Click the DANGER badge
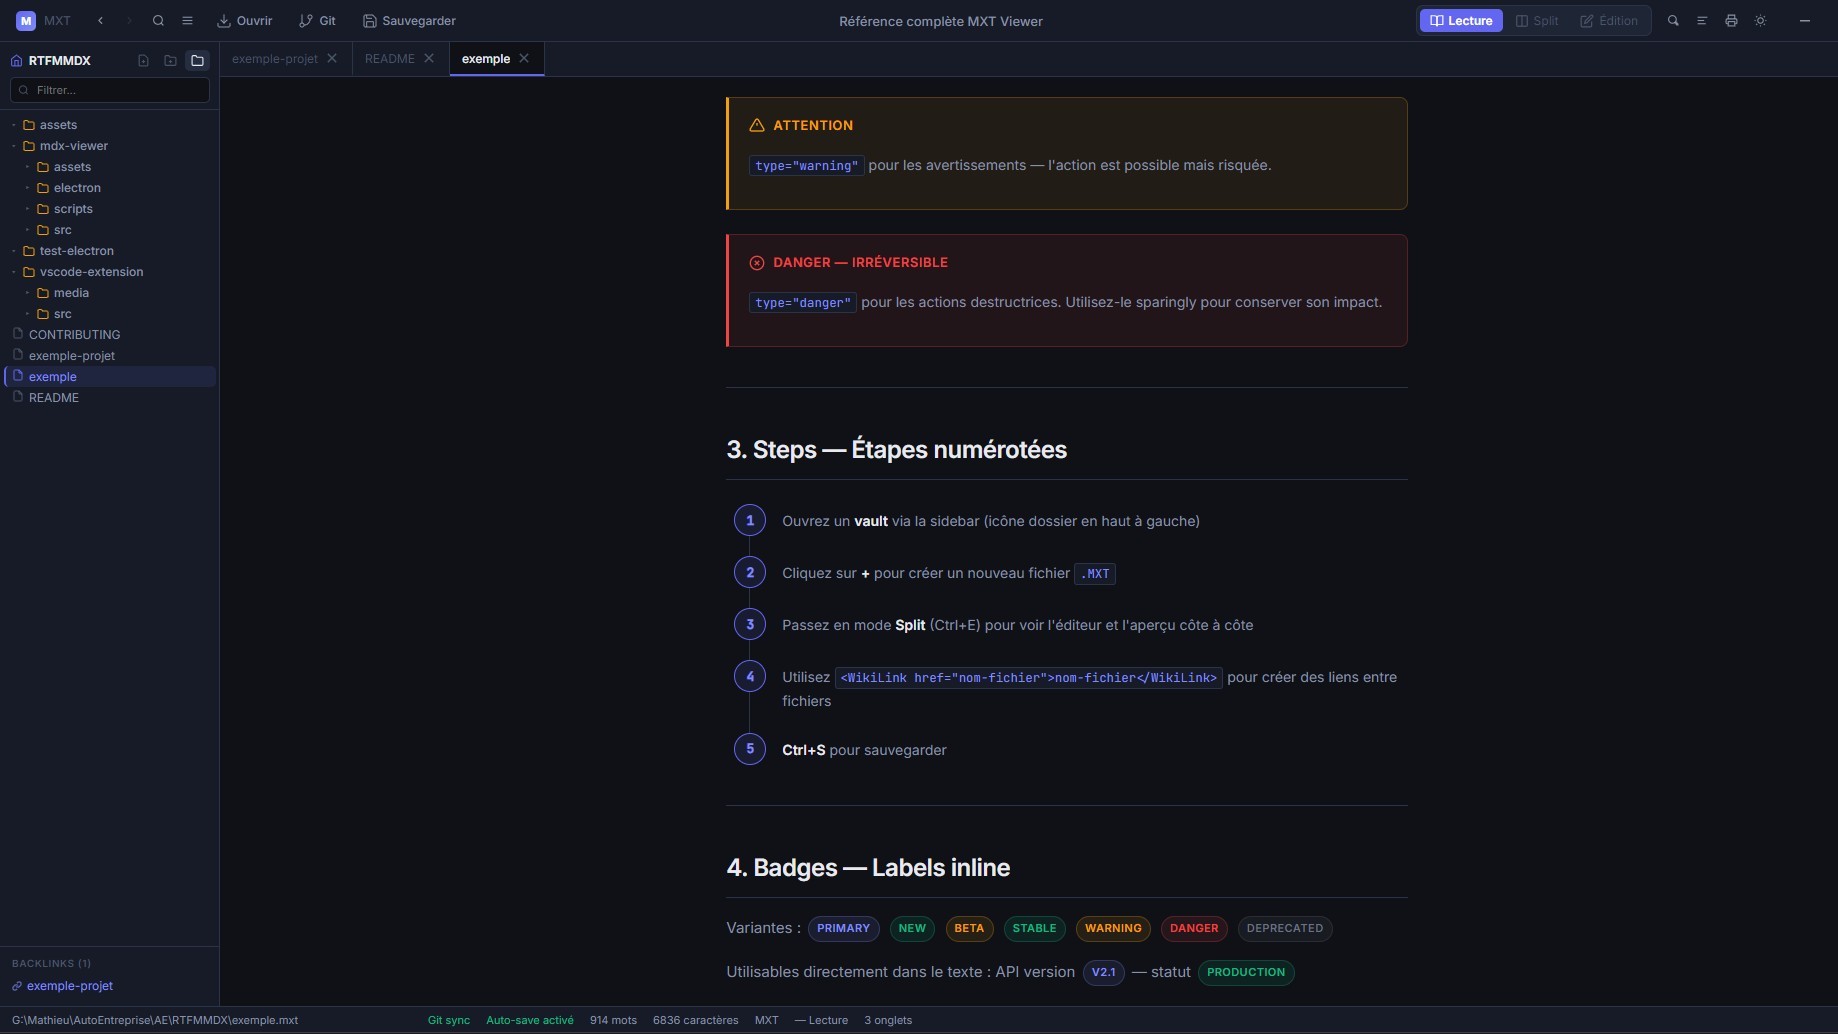1838x1034 pixels. point(1194,929)
